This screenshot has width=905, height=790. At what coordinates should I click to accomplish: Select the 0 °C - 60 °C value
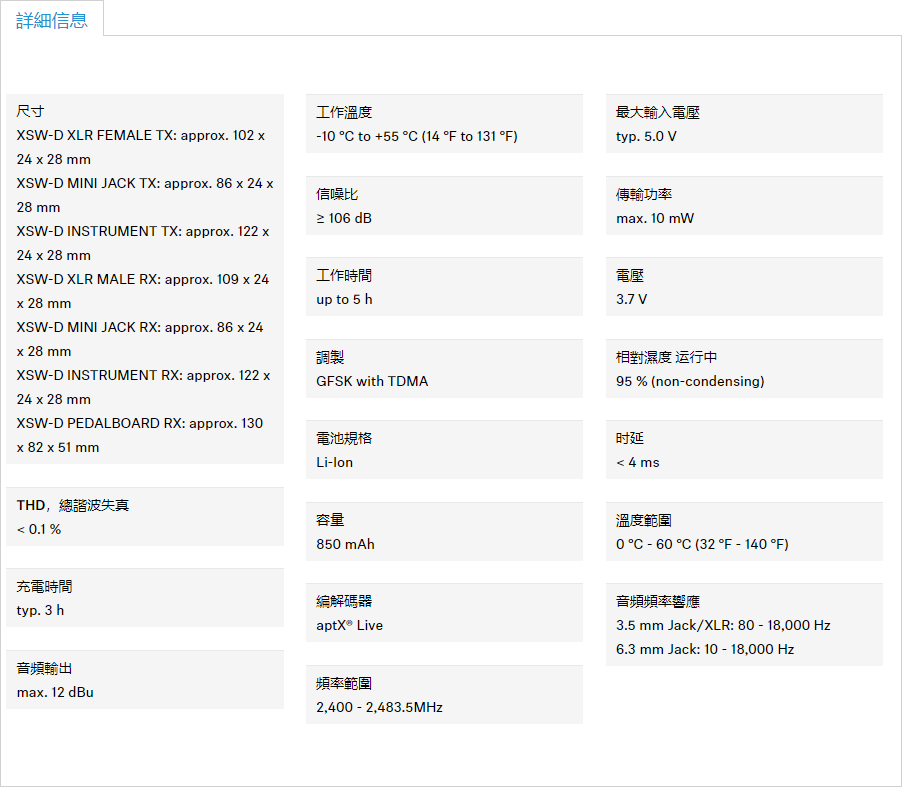[x=702, y=544]
